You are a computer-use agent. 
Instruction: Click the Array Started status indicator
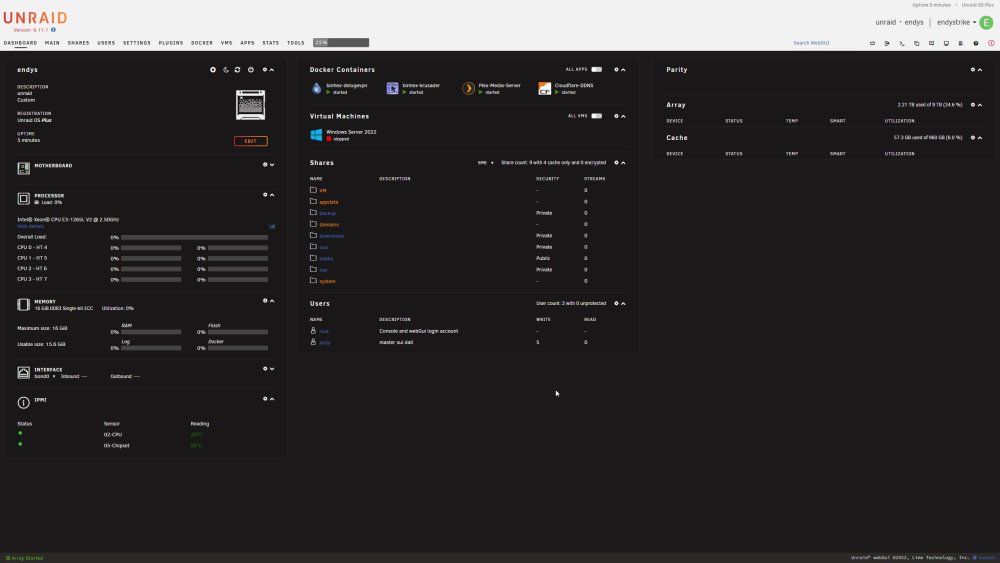click(24, 558)
